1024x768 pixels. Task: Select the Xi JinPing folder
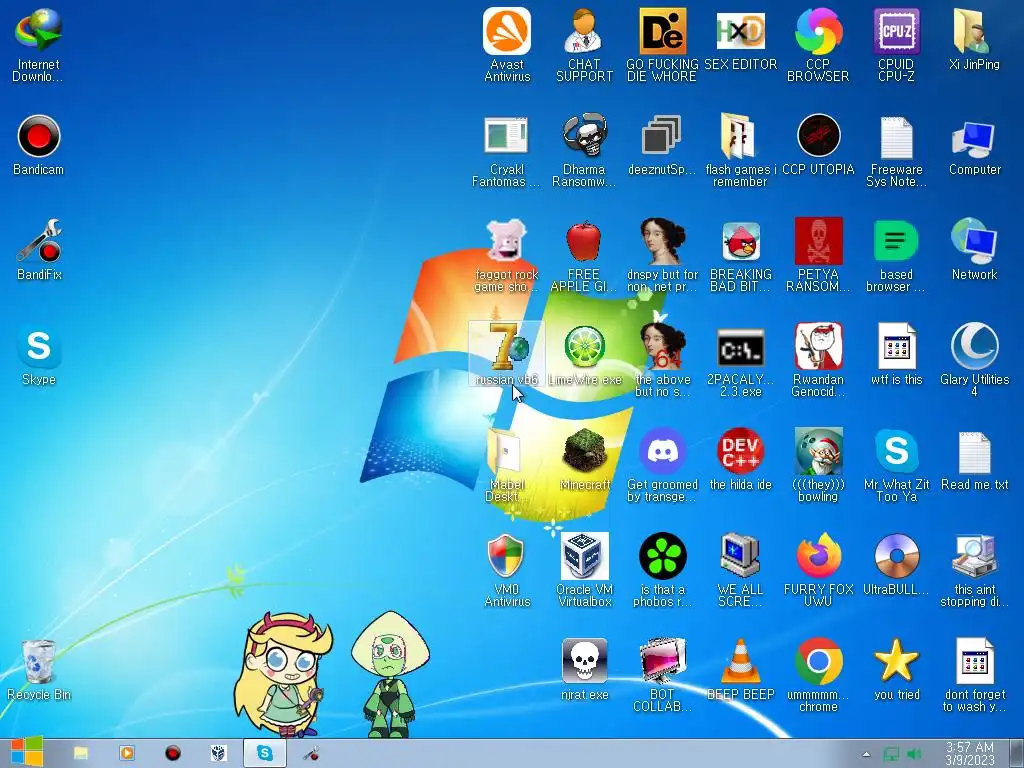pyautogui.click(x=974, y=39)
